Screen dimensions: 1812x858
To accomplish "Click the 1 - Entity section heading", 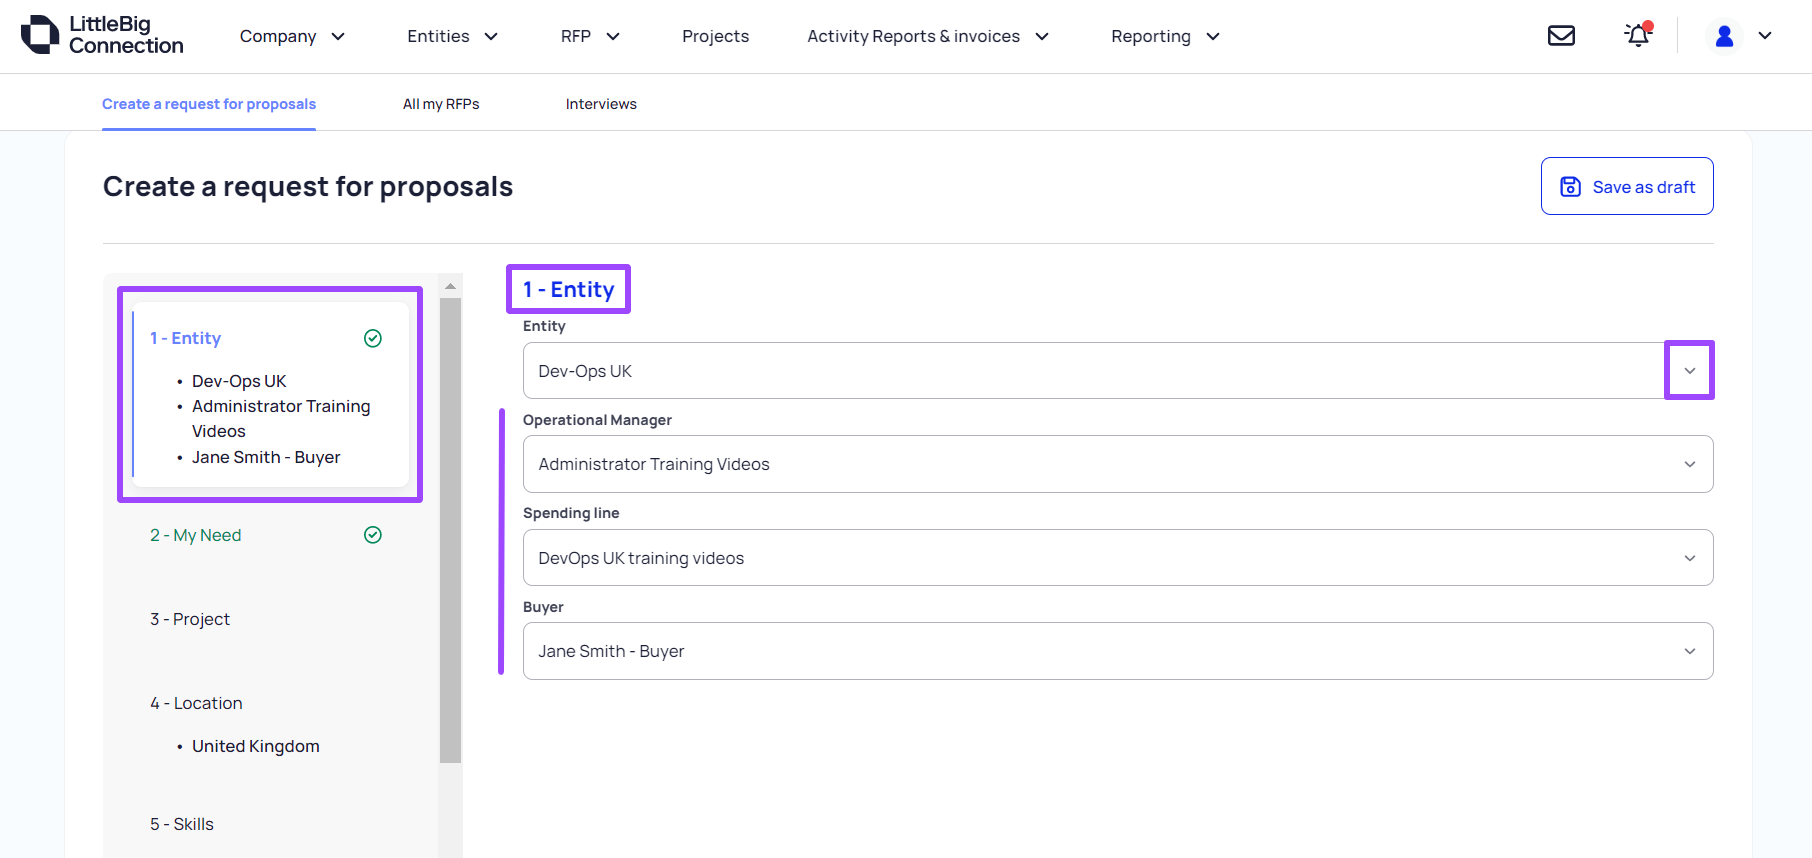I will pyautogui.click(x=569, y=289).
